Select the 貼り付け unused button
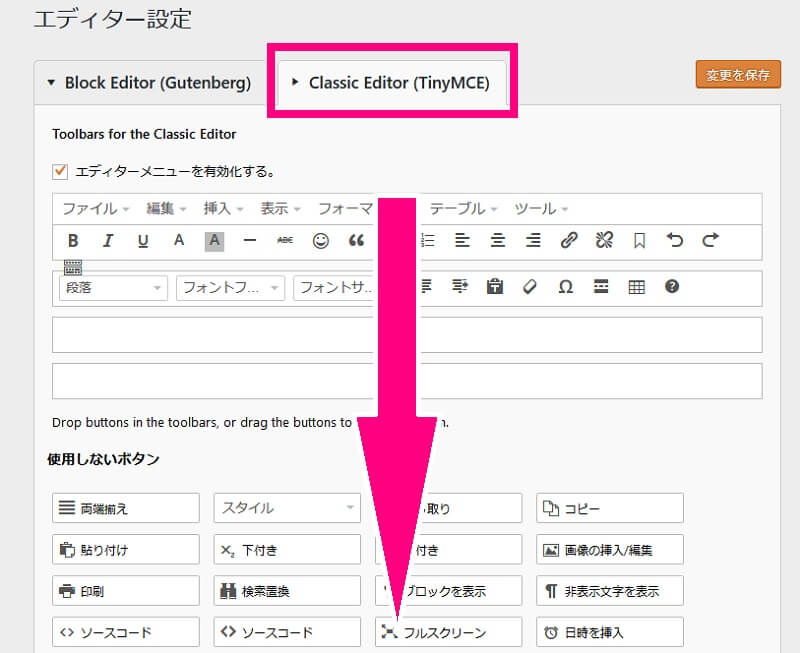 (126, 549)
